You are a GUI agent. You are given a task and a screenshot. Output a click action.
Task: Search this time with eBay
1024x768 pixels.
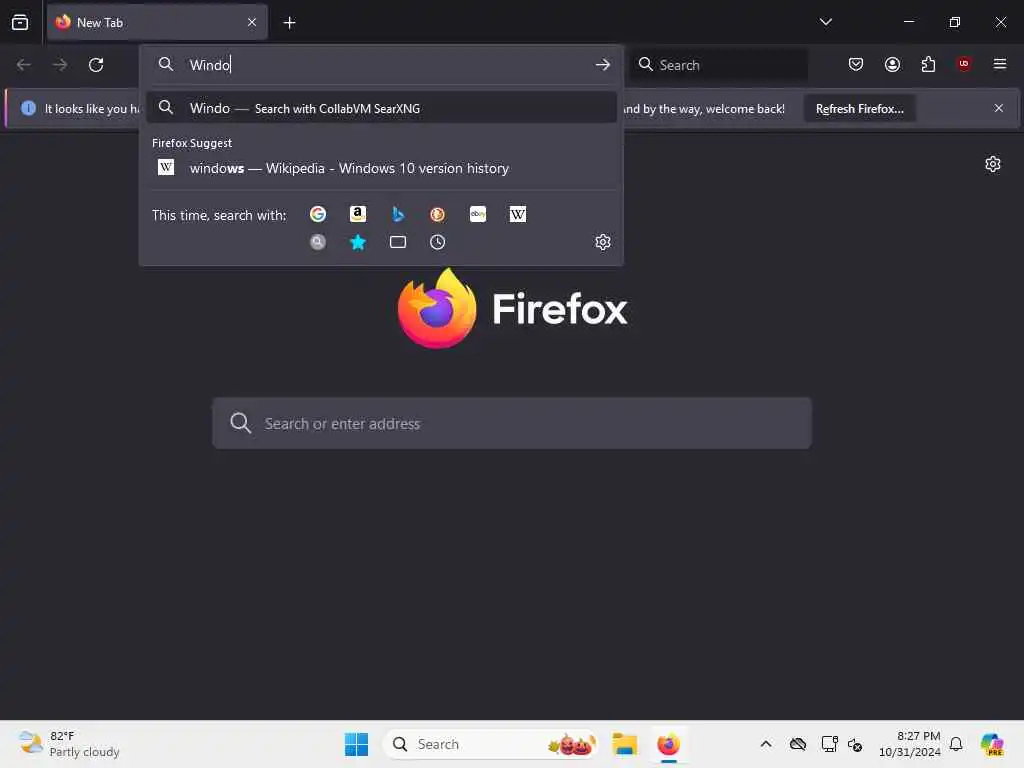pyautogui.click(x=478, y=214)
